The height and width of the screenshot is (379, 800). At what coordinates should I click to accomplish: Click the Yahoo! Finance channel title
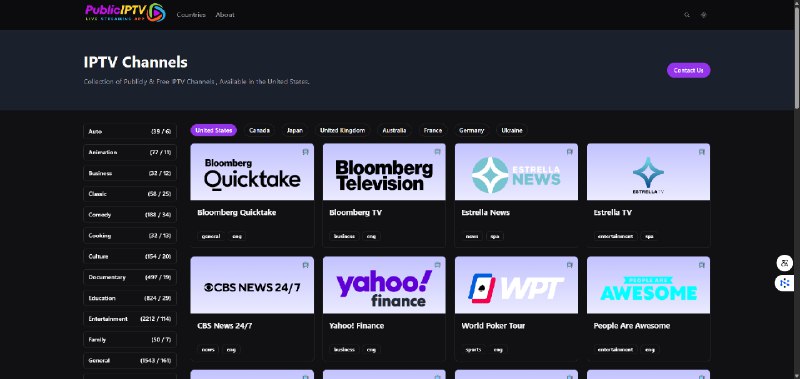pos(357,326)
